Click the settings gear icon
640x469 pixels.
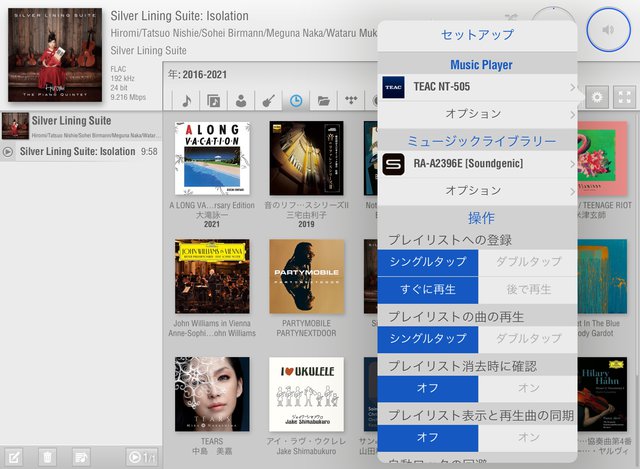tap(598, 98)
